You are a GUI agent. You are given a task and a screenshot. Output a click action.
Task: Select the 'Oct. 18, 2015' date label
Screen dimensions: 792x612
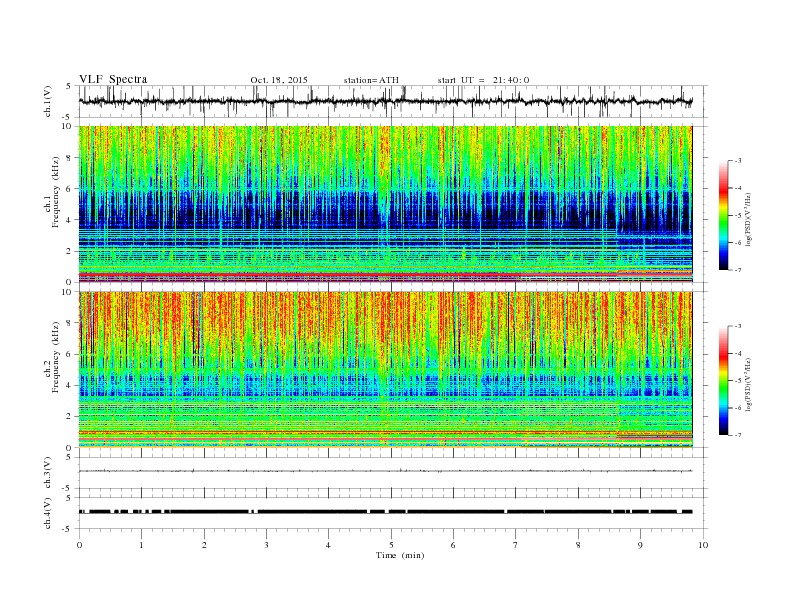(279, 80)
